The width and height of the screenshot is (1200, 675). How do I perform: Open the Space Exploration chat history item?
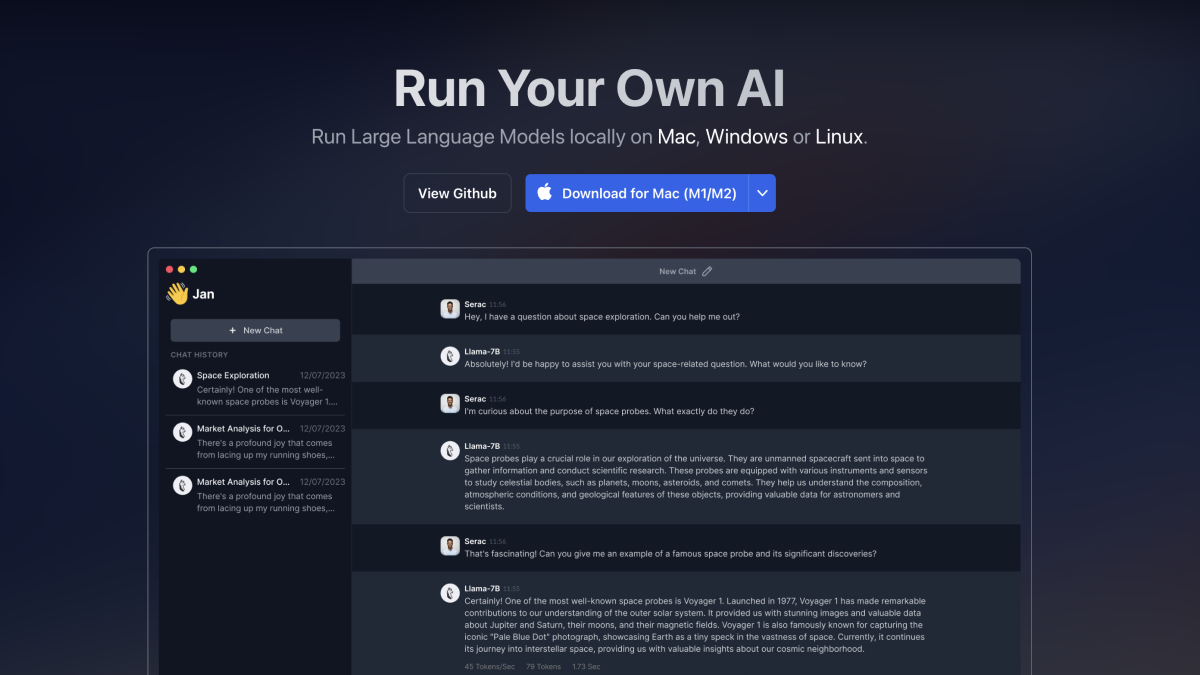(x=258, y=388)
